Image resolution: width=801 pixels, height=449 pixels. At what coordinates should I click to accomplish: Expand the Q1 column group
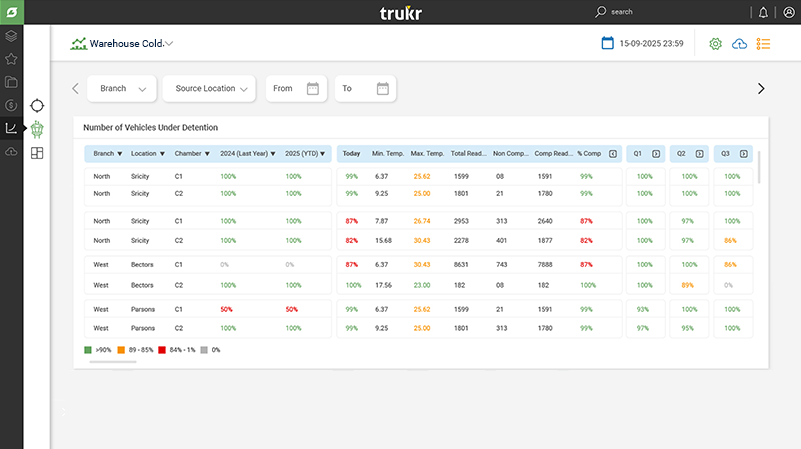click(656, 154)
